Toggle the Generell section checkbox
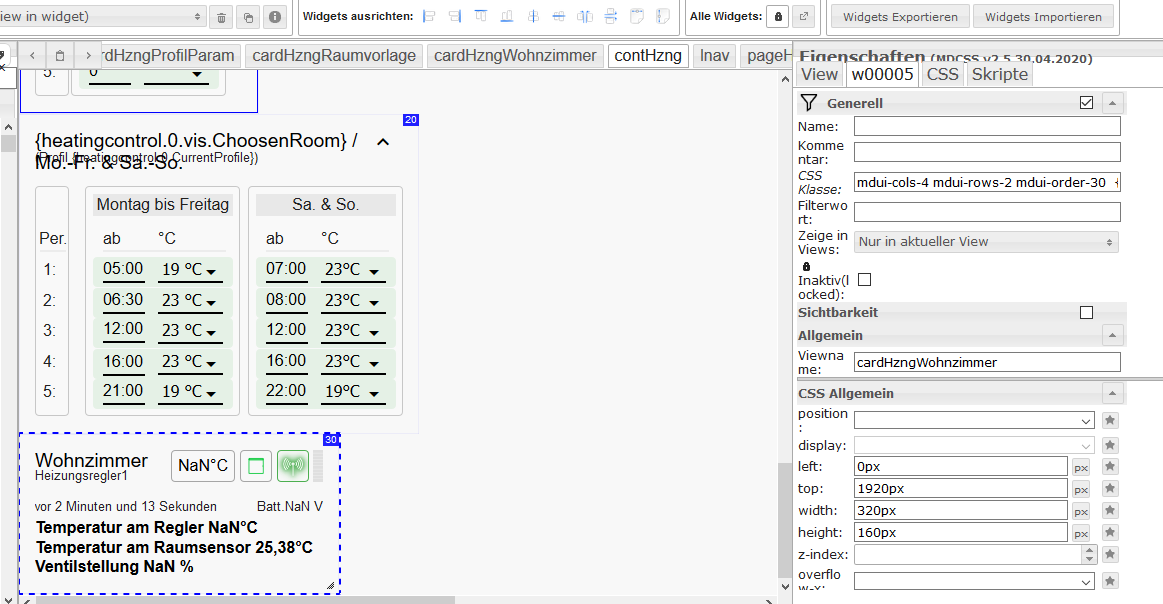Image resolution: width=1163 pixels, height=604 pixels. [x=1086, y=103]
